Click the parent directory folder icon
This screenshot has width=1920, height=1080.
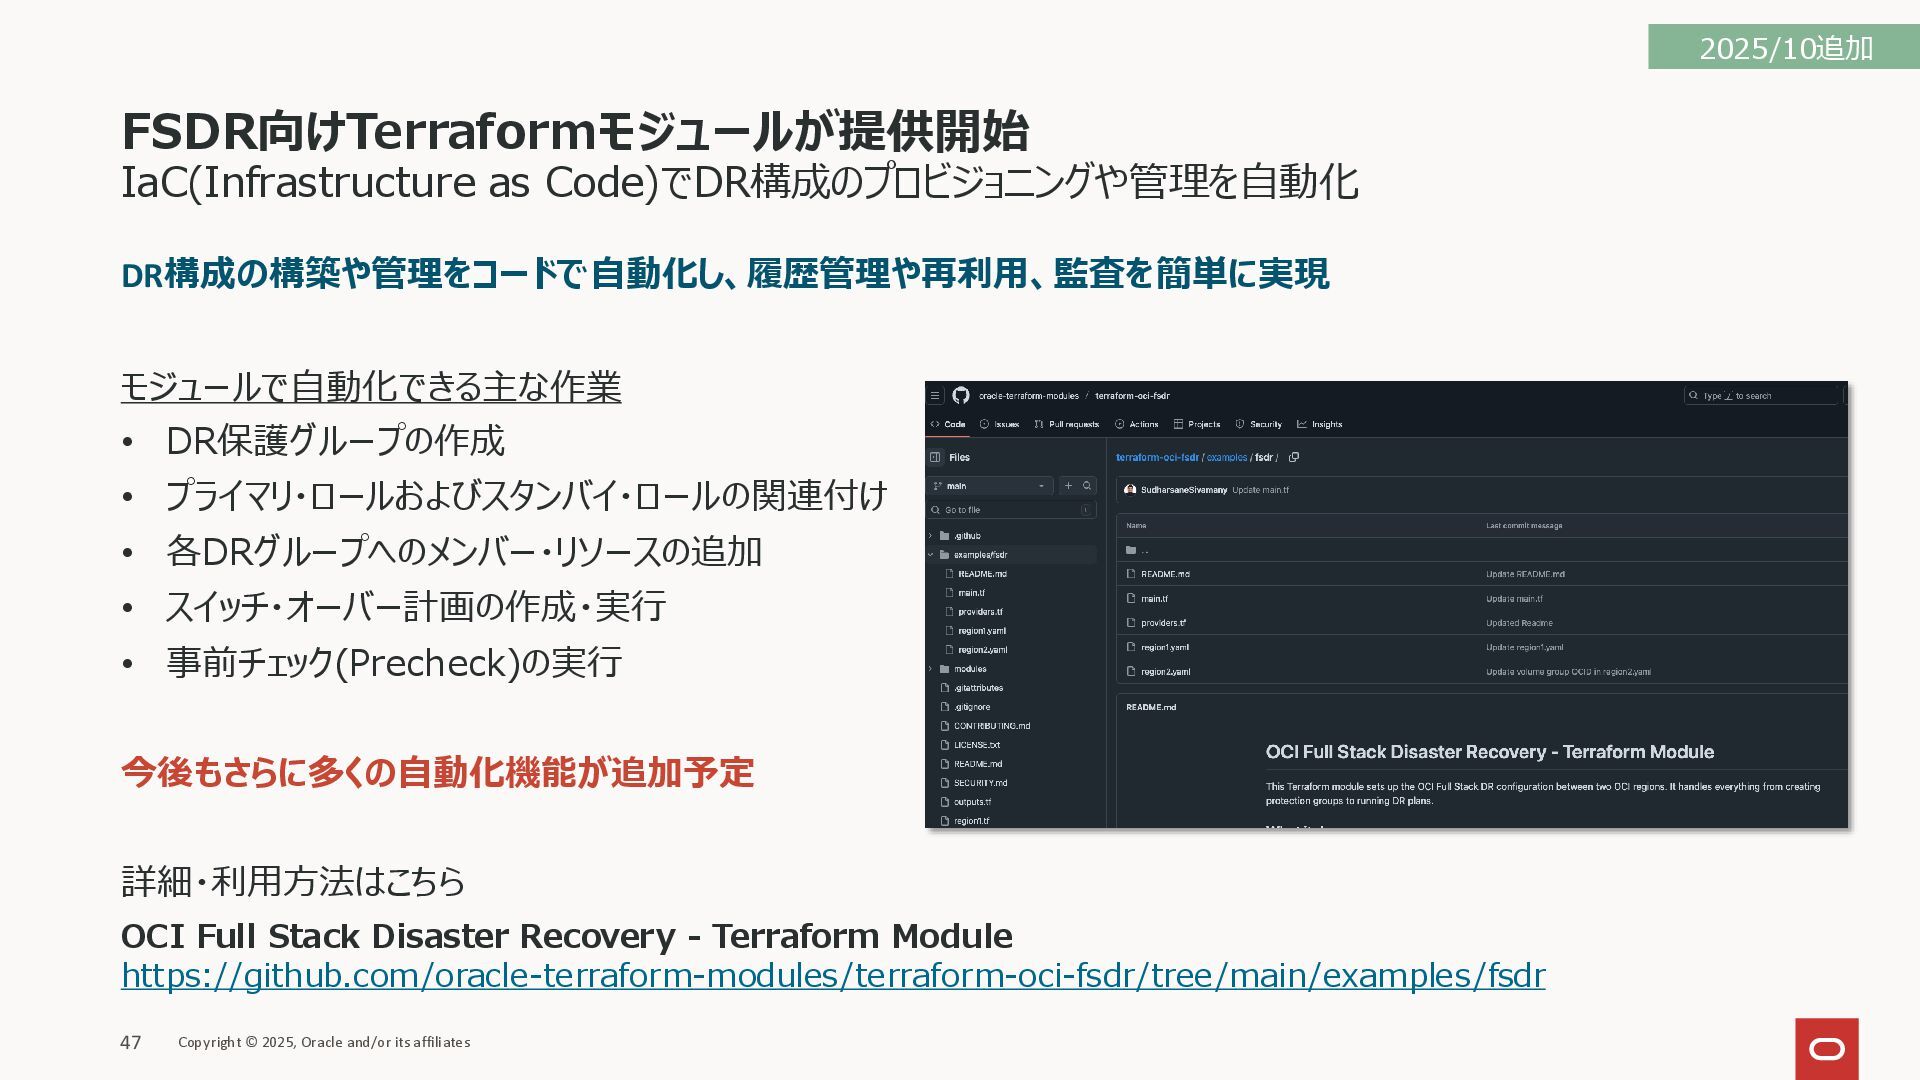1131,550
